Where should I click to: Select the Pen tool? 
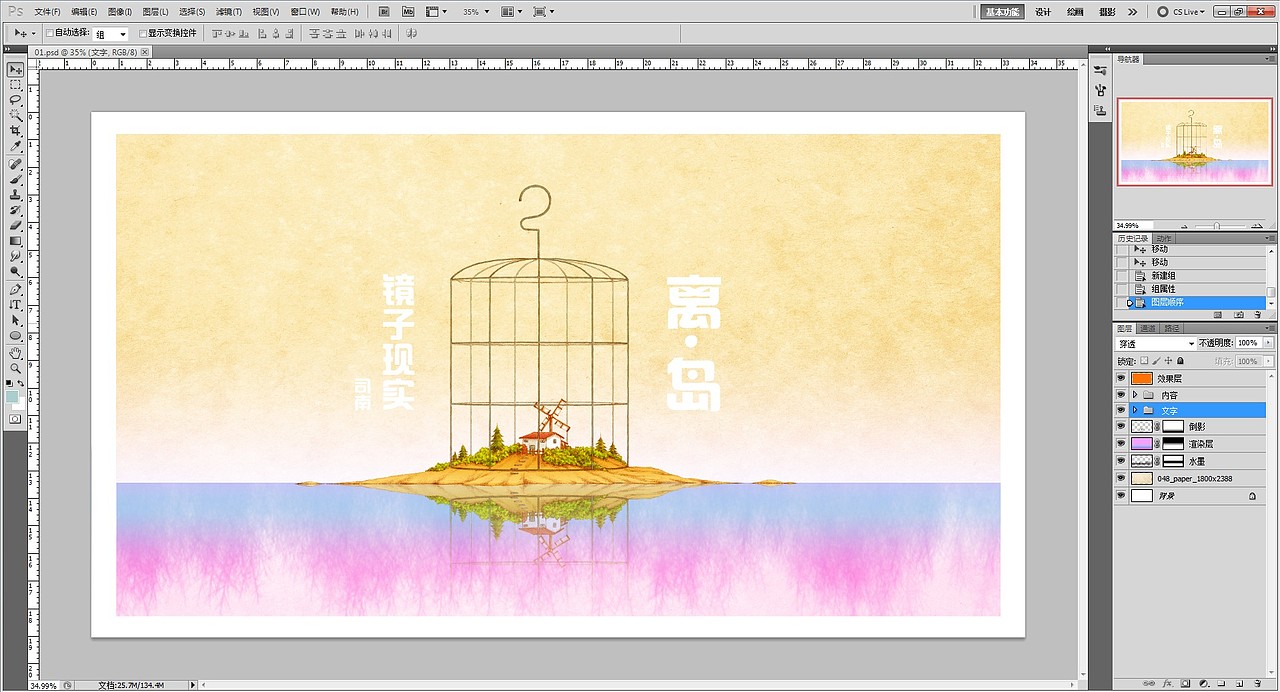tap(15, 288)
